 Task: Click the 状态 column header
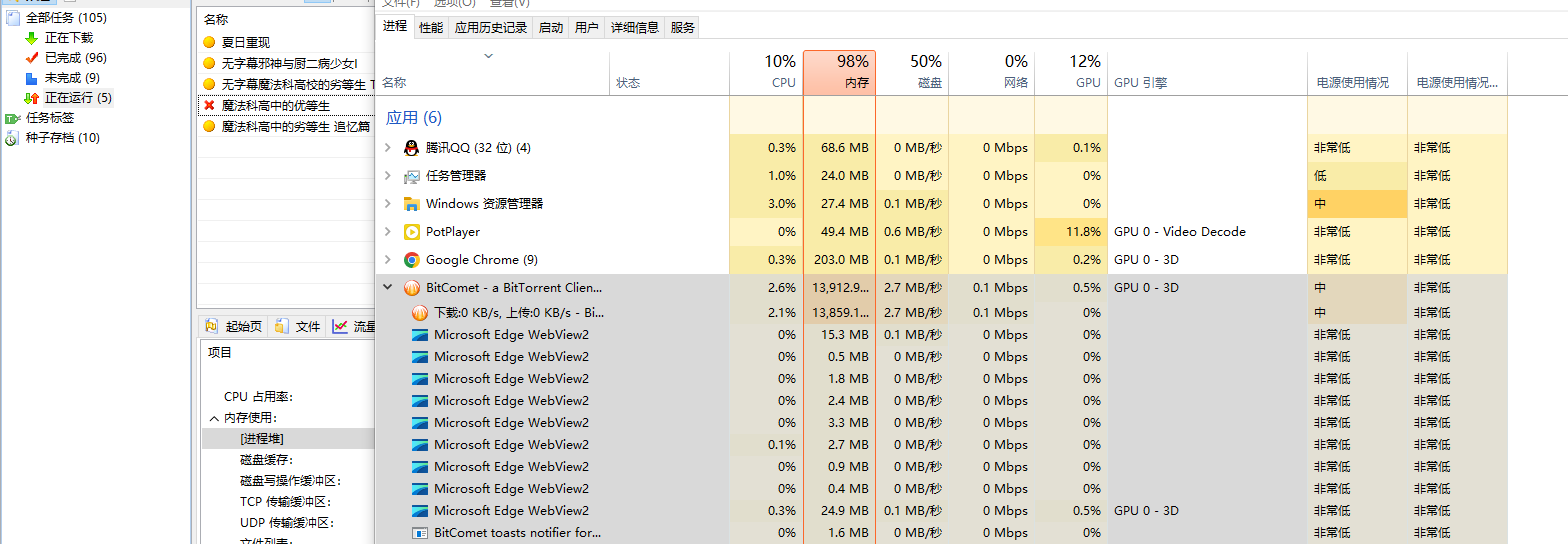point(670,72)
